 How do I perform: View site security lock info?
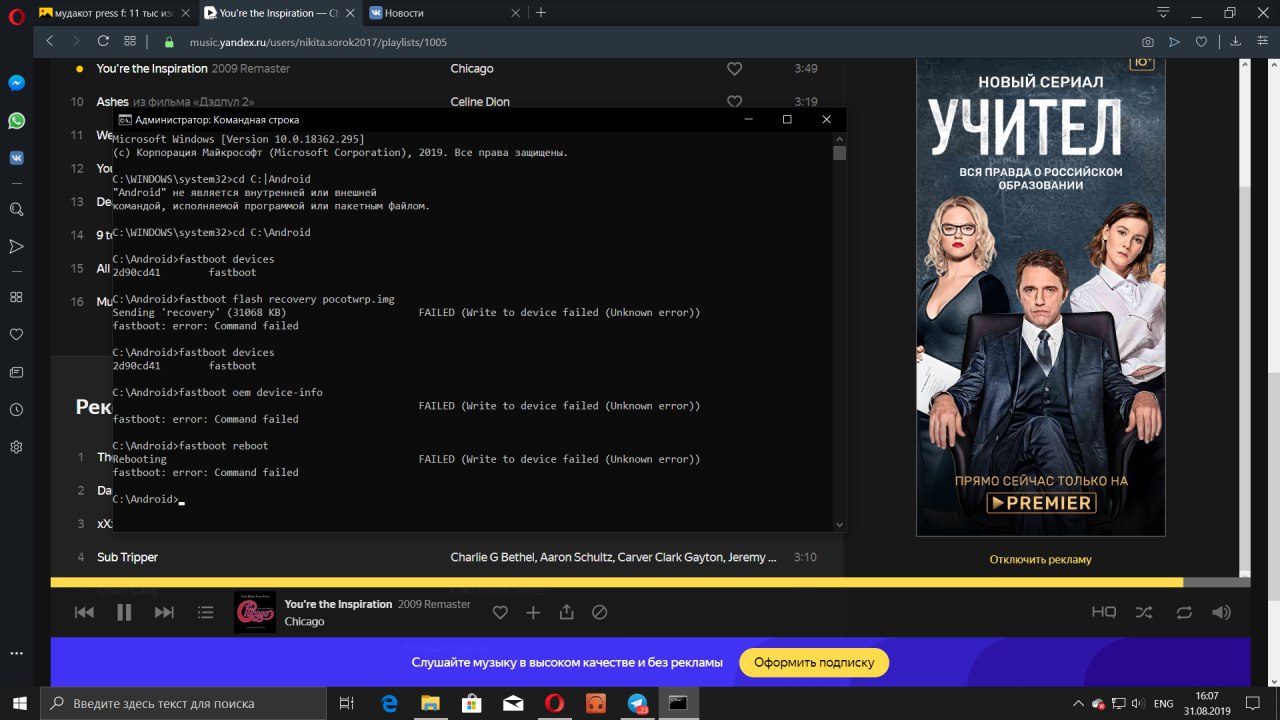[169, 42]
